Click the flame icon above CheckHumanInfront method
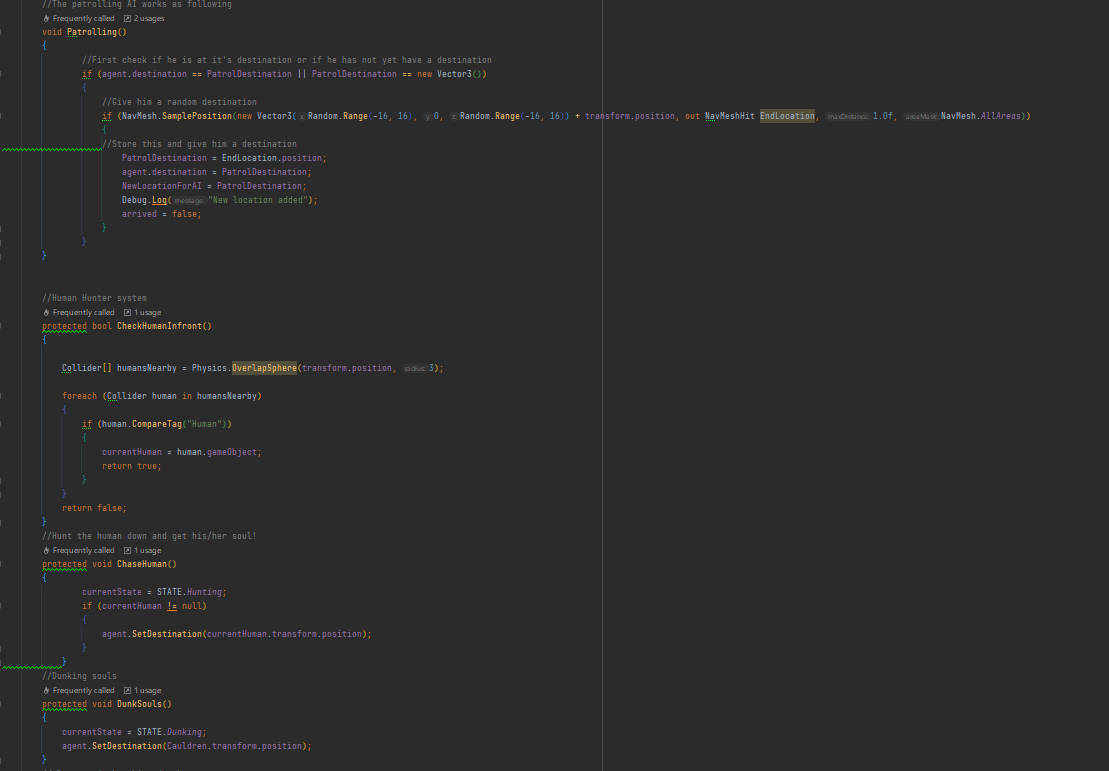Screen dimensions: 1109x771 [47, 313]
